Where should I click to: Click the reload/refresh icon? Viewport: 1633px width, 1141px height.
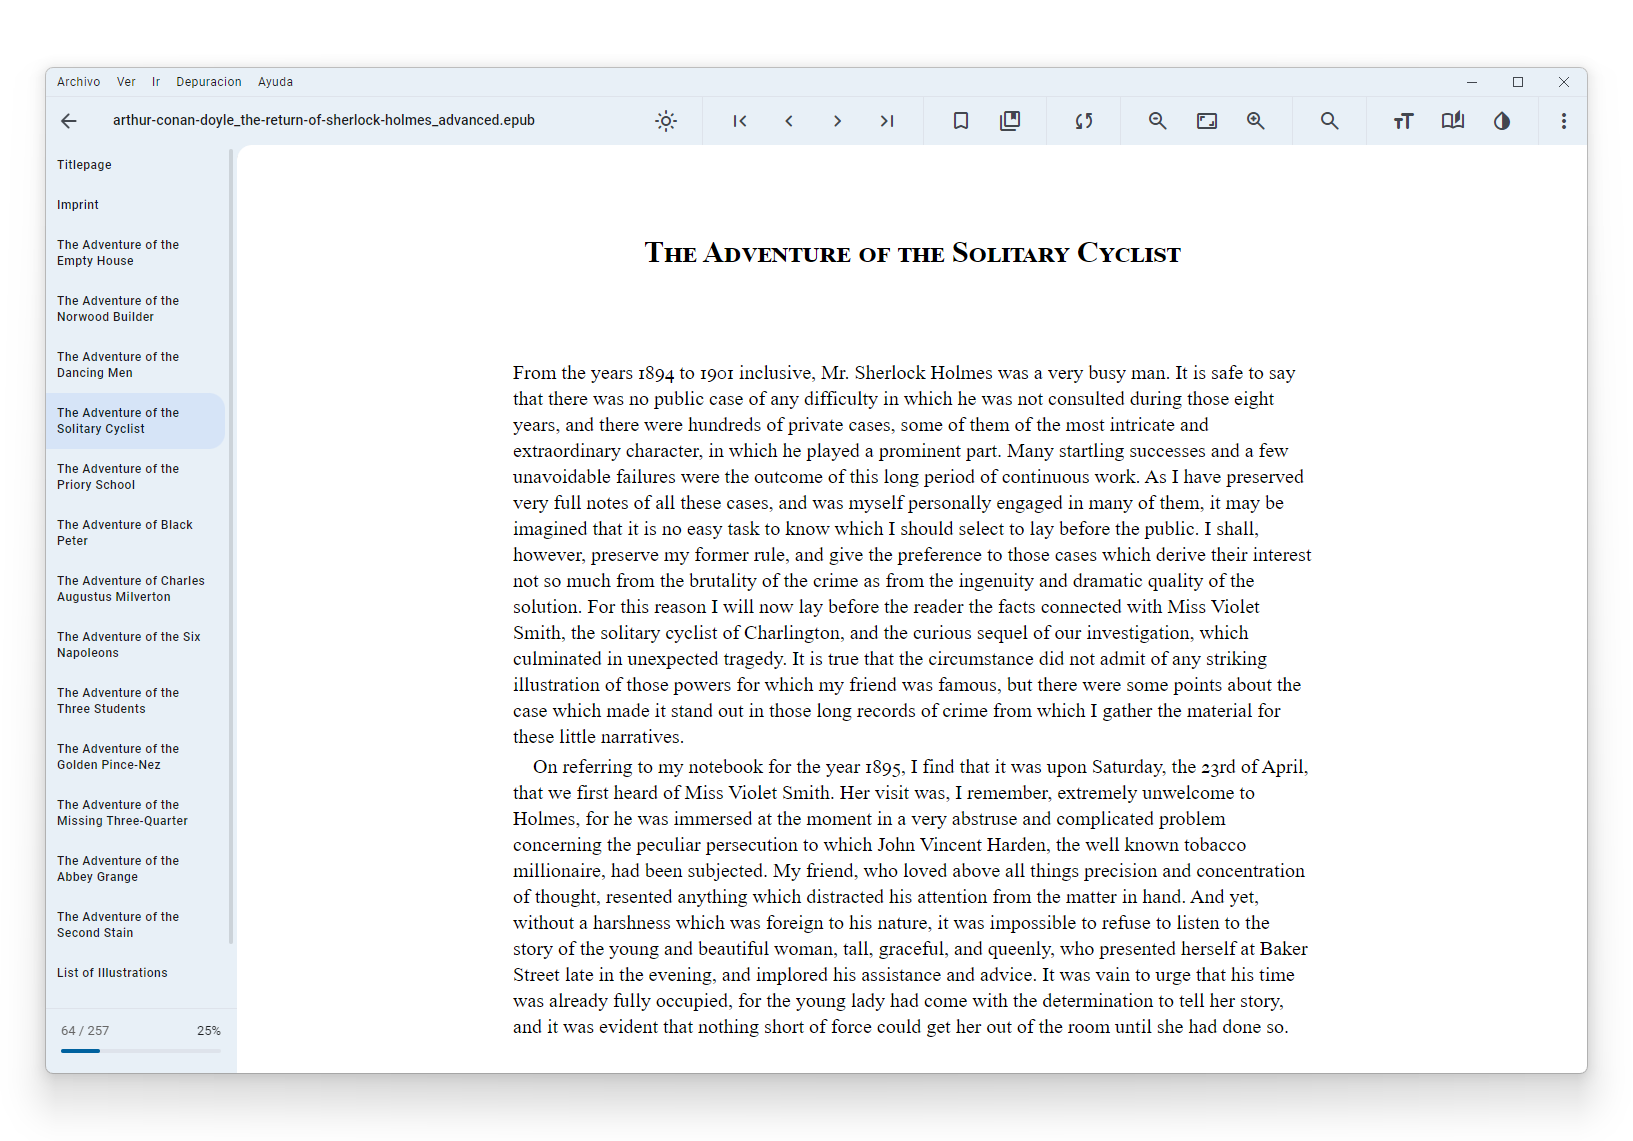[x=1083, y=120]
